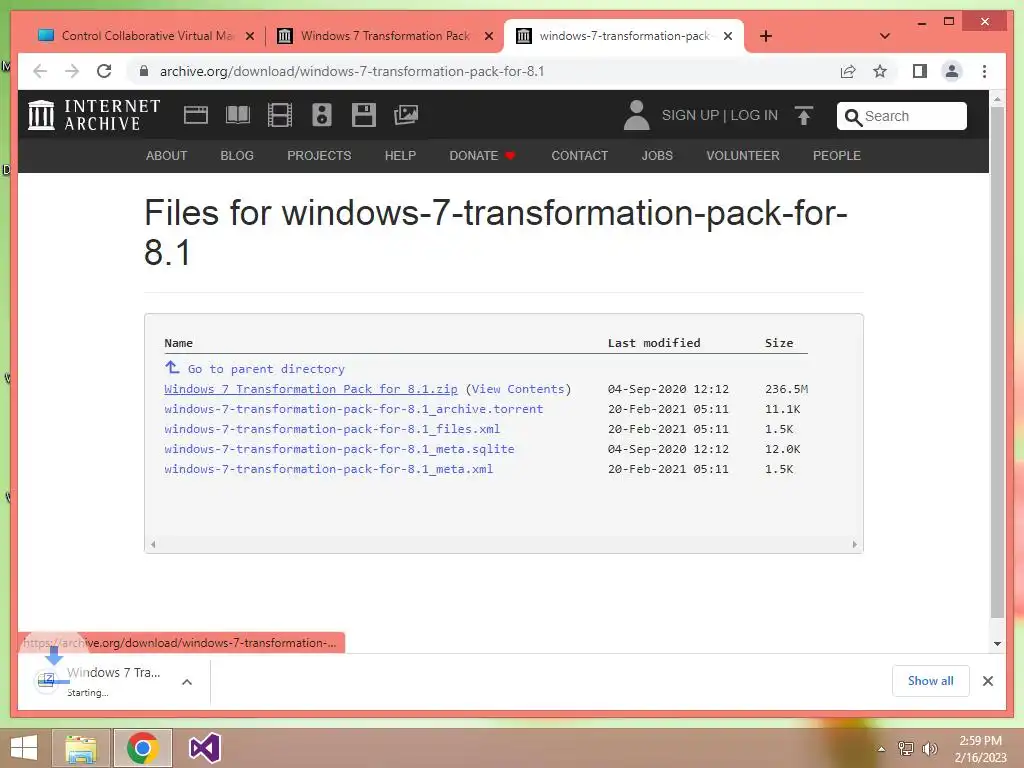
Task: Download Windows 7 Transformation Pack for 8.1.zip
Action: tap(311, 389)
